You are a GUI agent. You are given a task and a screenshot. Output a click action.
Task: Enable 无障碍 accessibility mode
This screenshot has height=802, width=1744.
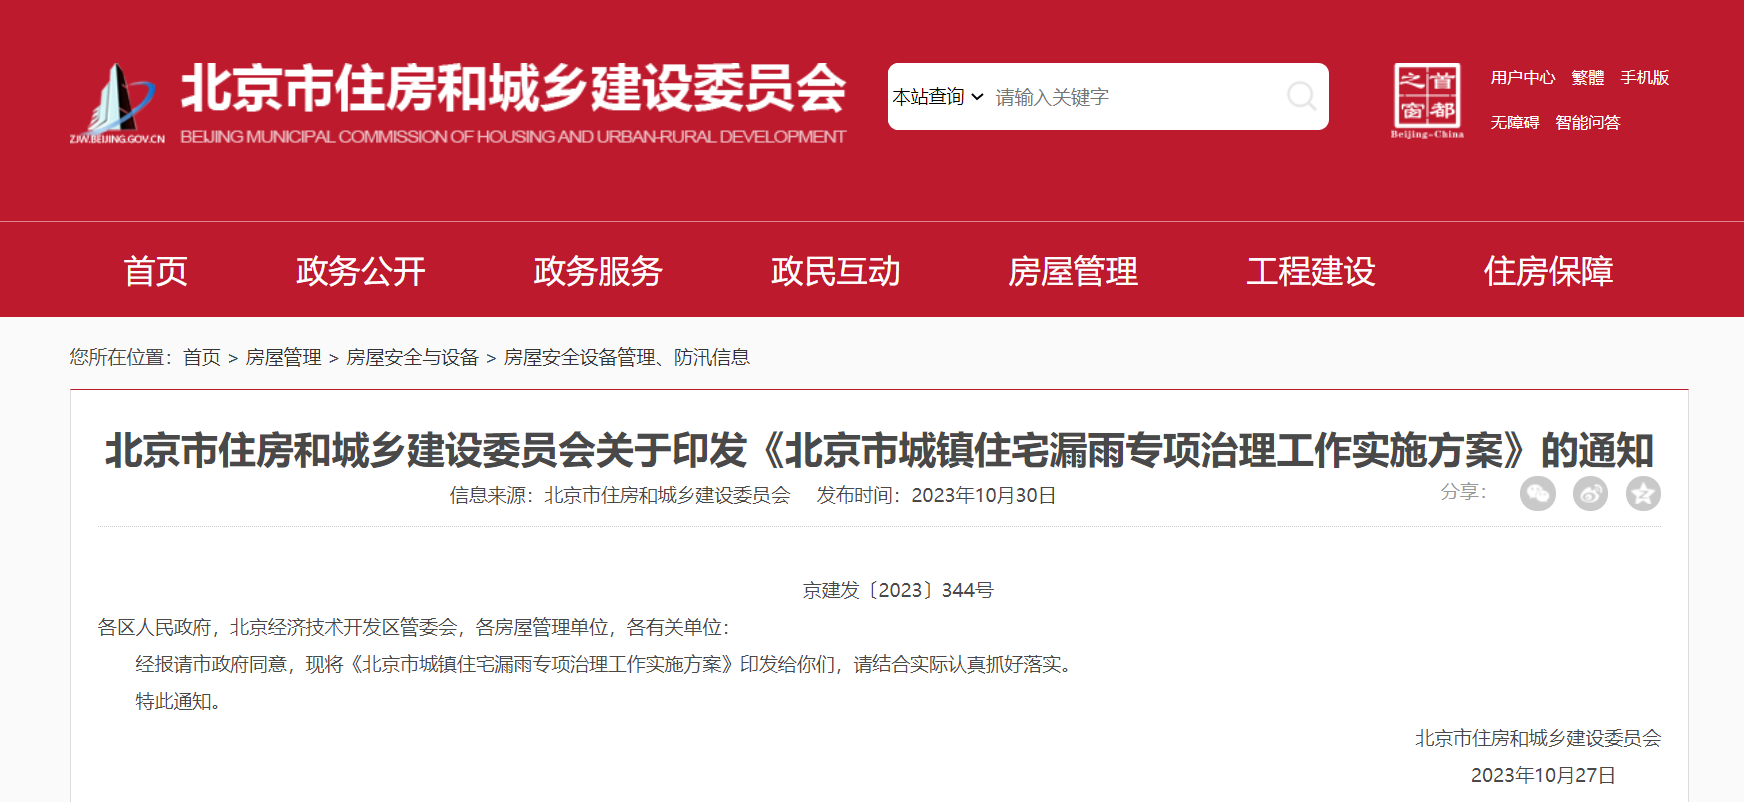coord(1514,122)
